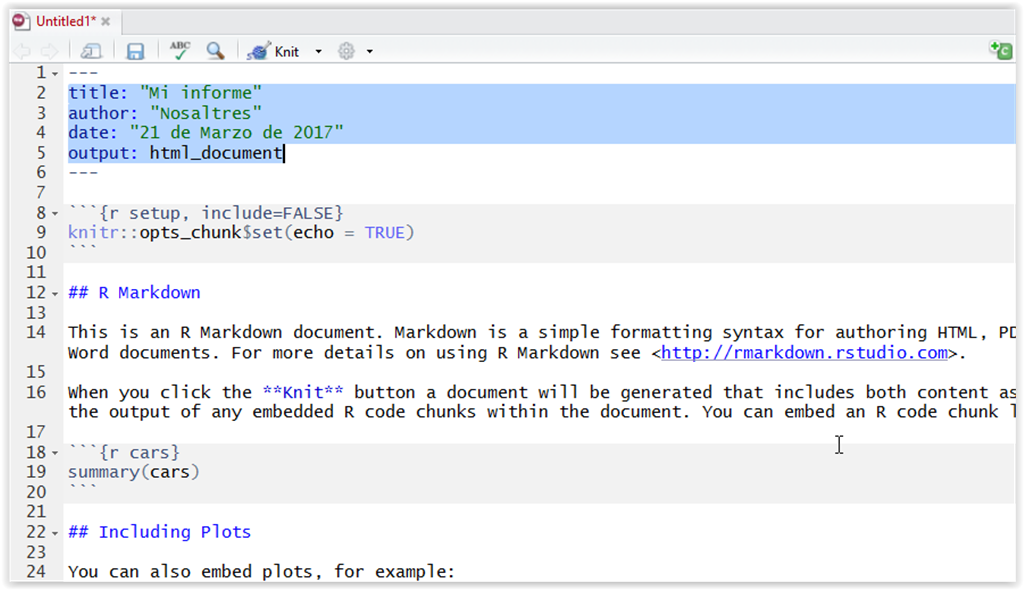Go forward to next source location

pyautogui.click(x=49, y=51)
